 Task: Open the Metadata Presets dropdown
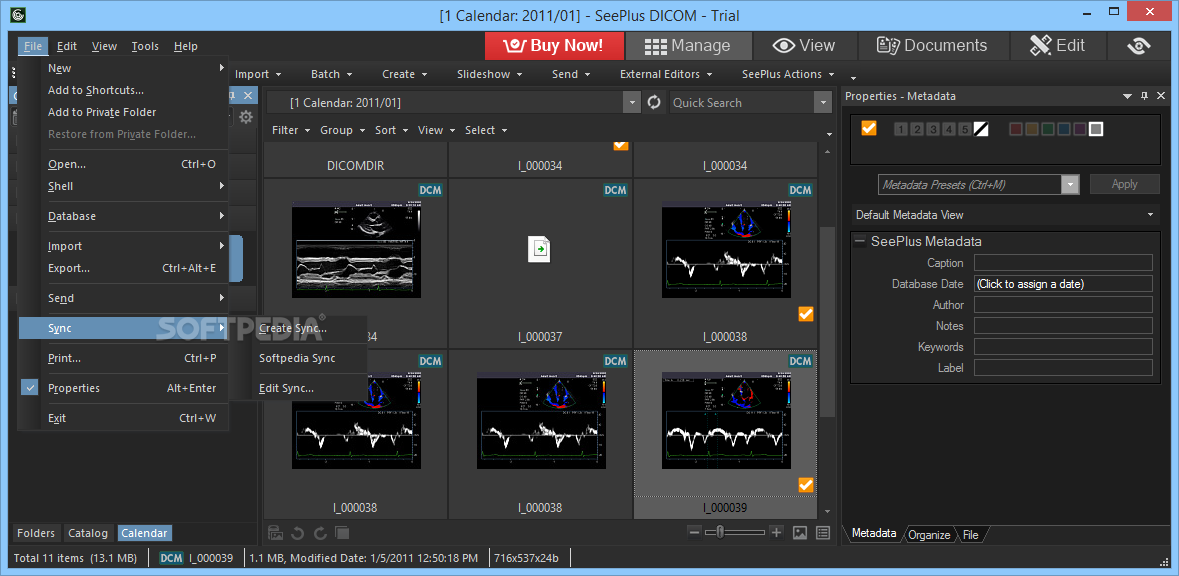[1070, 184]
